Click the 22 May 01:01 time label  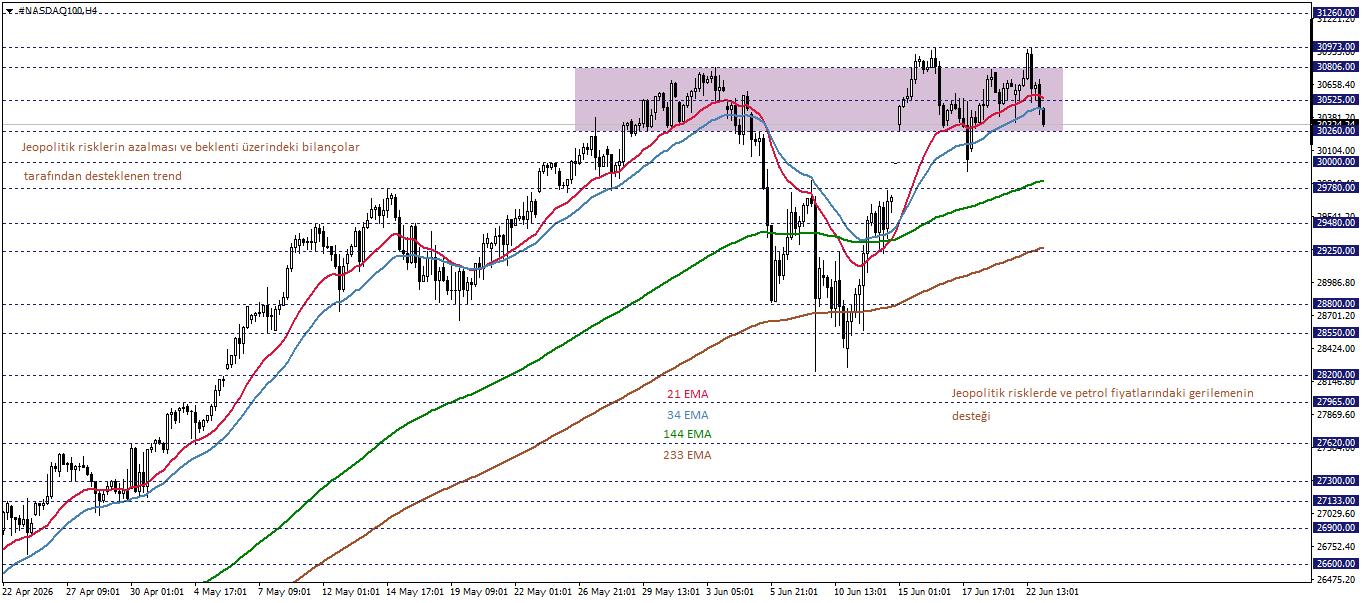(x=543, y=592)
